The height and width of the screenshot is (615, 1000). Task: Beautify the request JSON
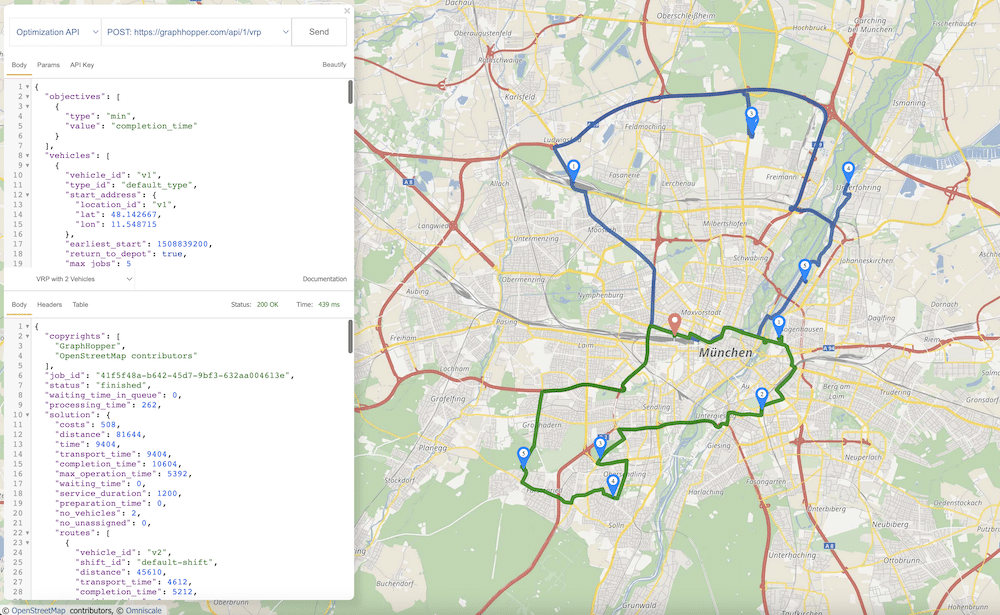click(x=334, y=64)
